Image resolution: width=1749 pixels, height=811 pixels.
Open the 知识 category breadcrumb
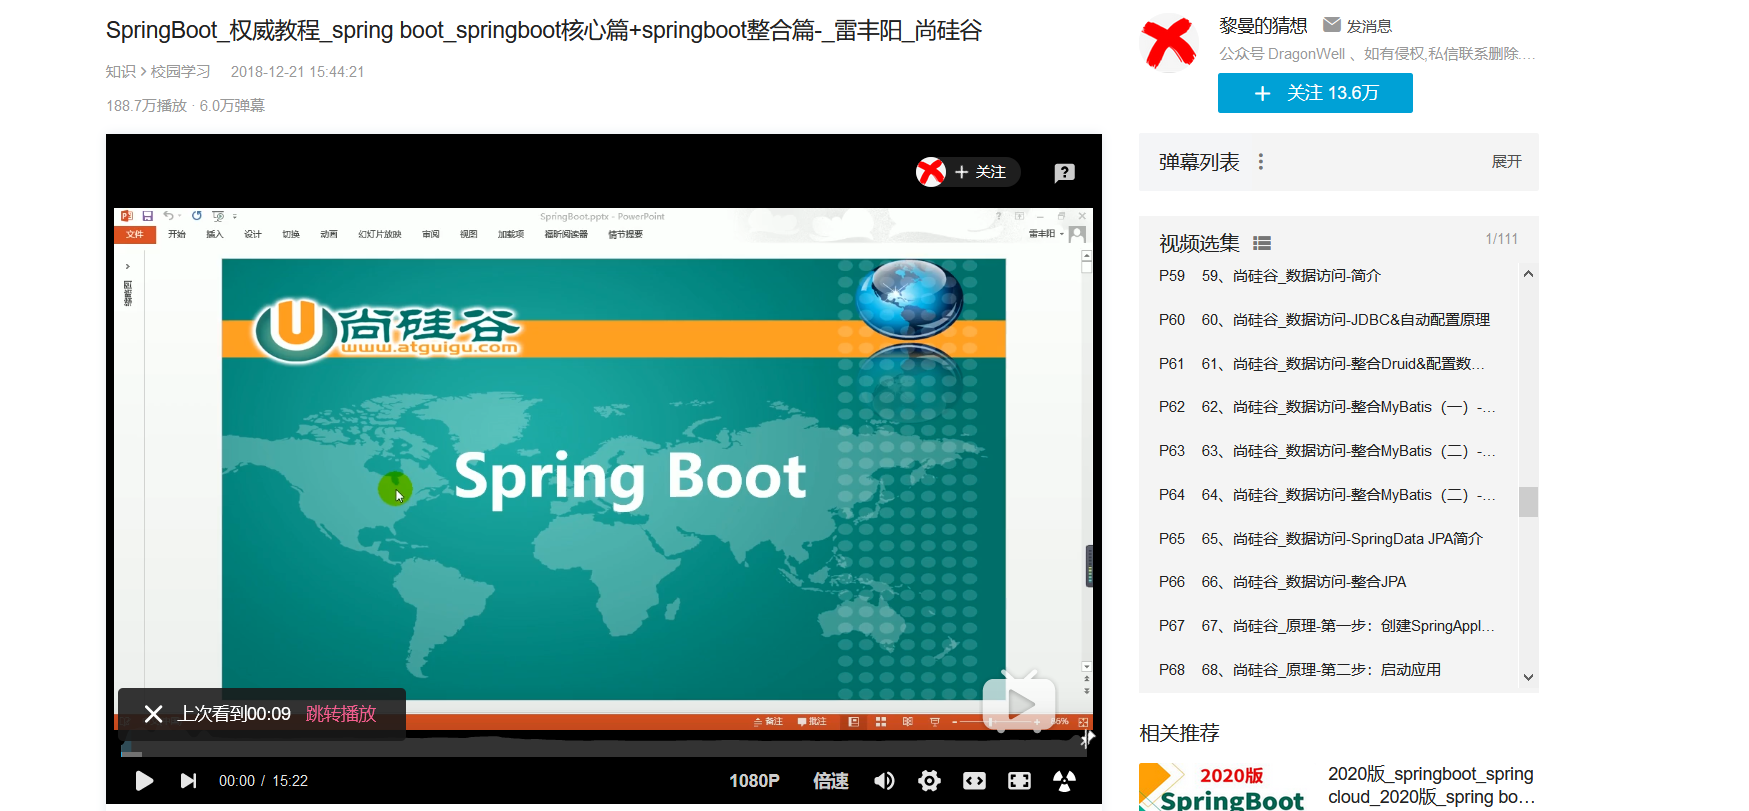point(121,72)
